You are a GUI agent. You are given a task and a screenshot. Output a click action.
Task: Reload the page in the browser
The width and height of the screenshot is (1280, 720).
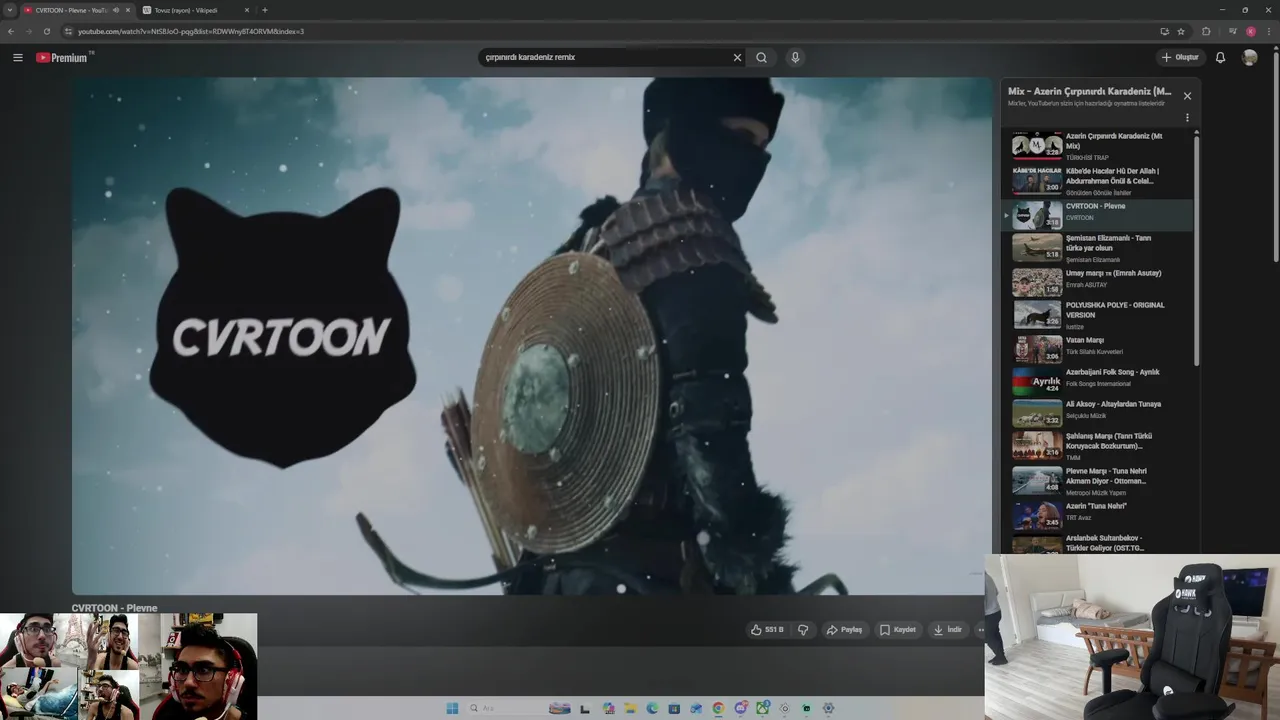click(46, 31)
